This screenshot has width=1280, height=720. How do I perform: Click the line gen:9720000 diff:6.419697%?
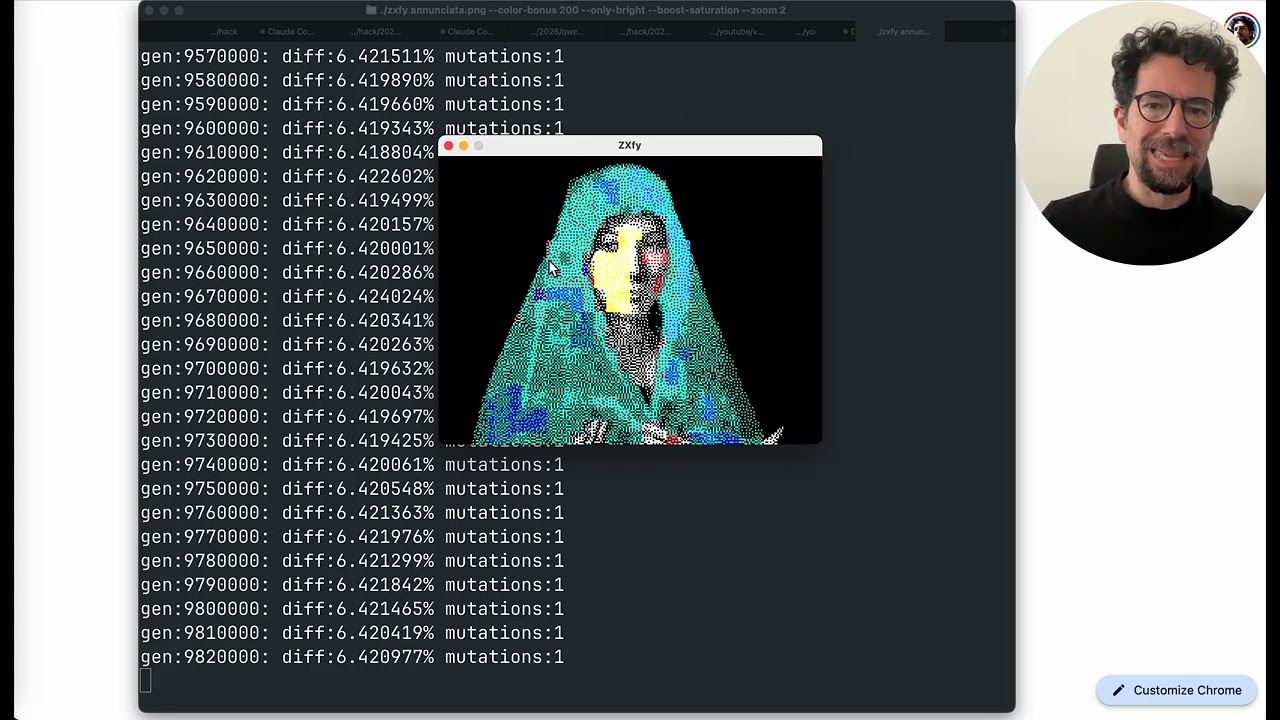[x=288, y=417]
